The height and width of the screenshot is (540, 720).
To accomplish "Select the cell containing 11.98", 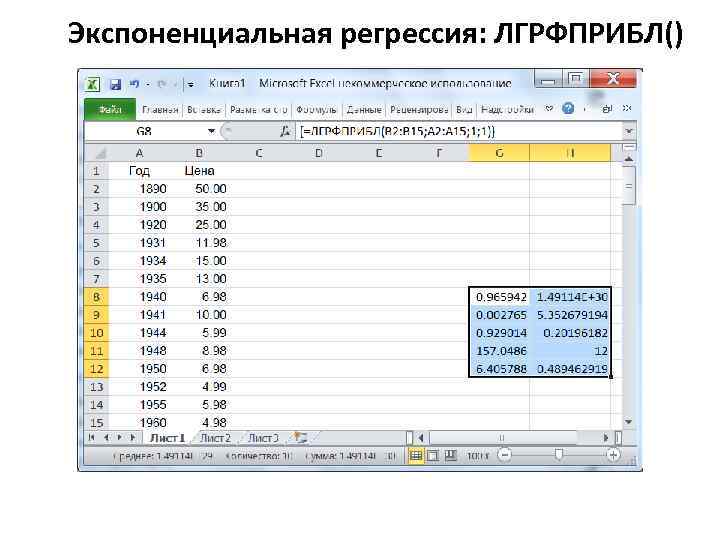I will coord(199,243).
